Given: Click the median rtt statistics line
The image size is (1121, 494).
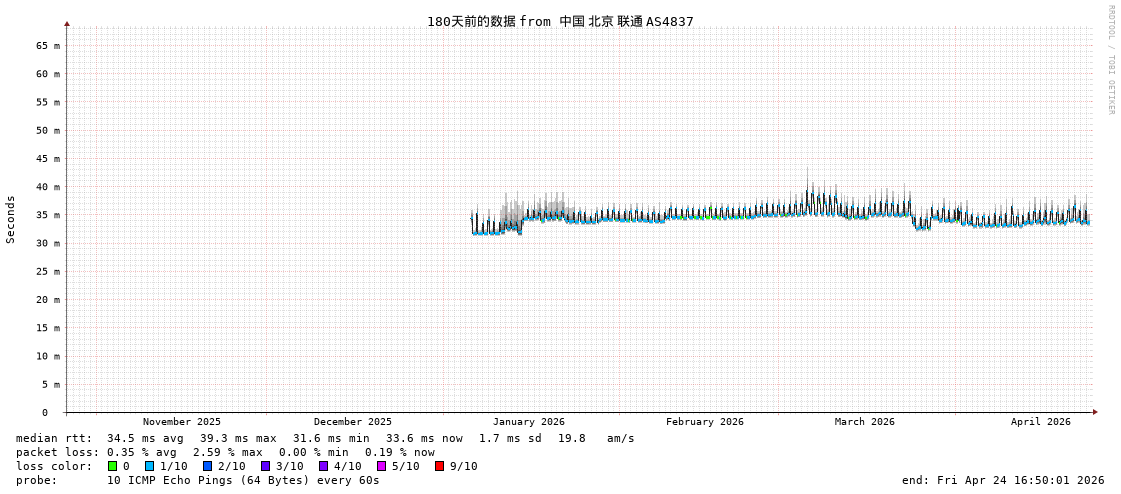Looking at the screenshot, I should pos(325,438).
